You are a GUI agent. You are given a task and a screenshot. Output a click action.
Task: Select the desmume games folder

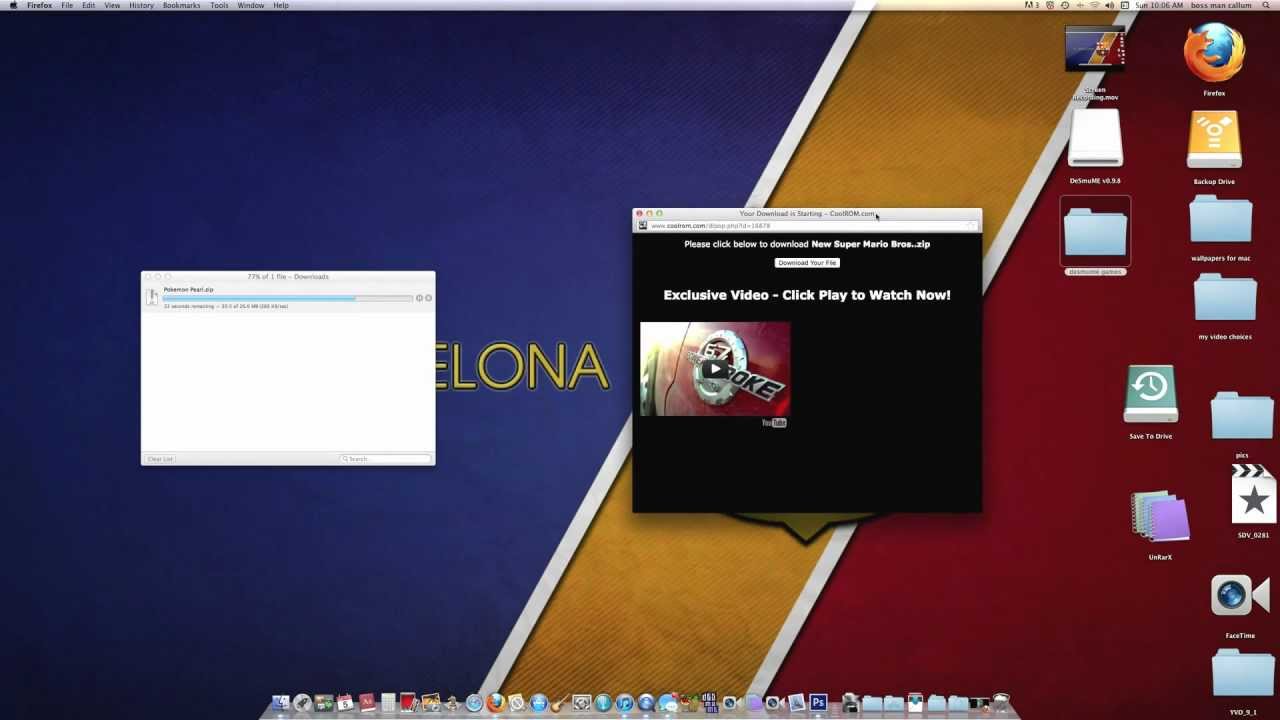point(1095,232)
